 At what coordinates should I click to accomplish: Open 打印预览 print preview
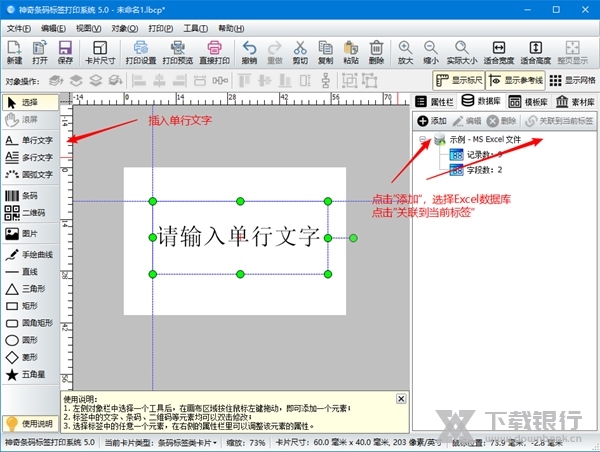178,52
